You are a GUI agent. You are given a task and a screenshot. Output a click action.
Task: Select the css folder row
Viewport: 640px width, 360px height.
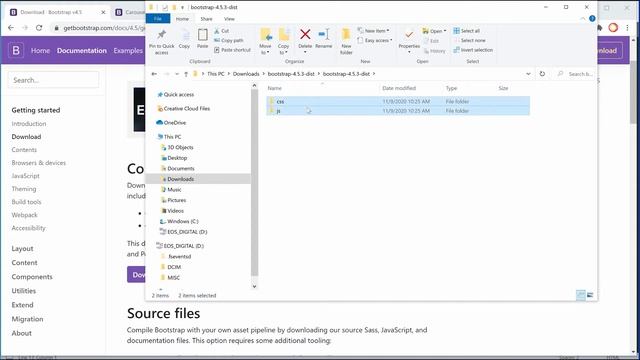pyautogui.click(x=398, y=101)
